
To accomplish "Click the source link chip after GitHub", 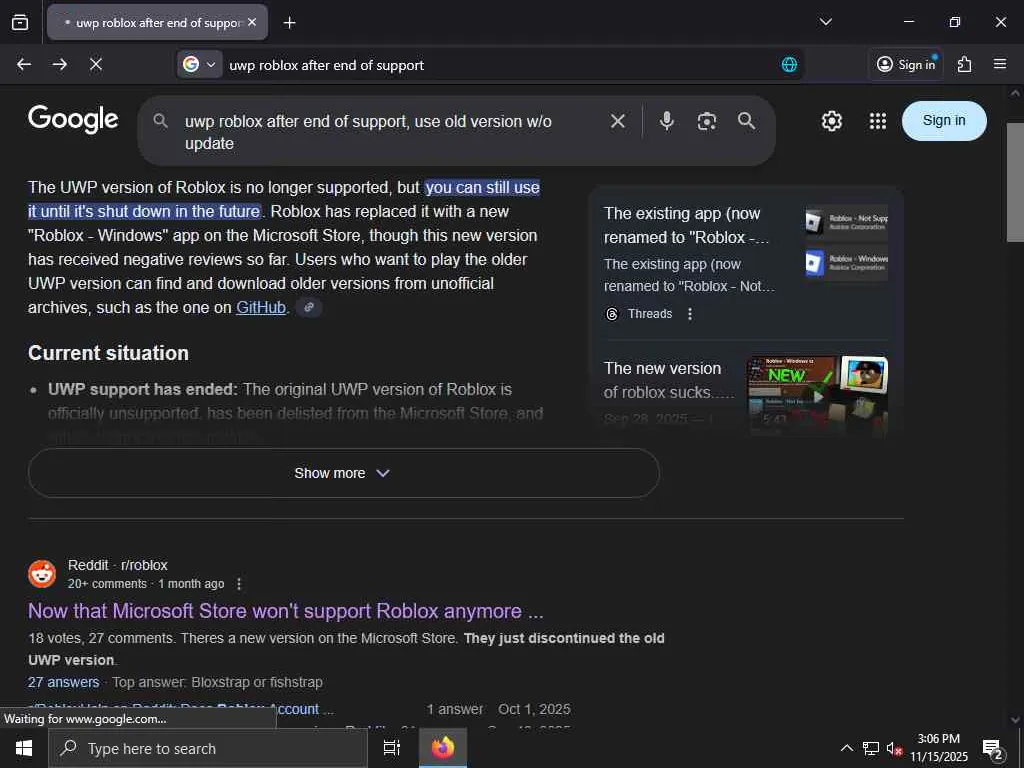I will [309, 307].
